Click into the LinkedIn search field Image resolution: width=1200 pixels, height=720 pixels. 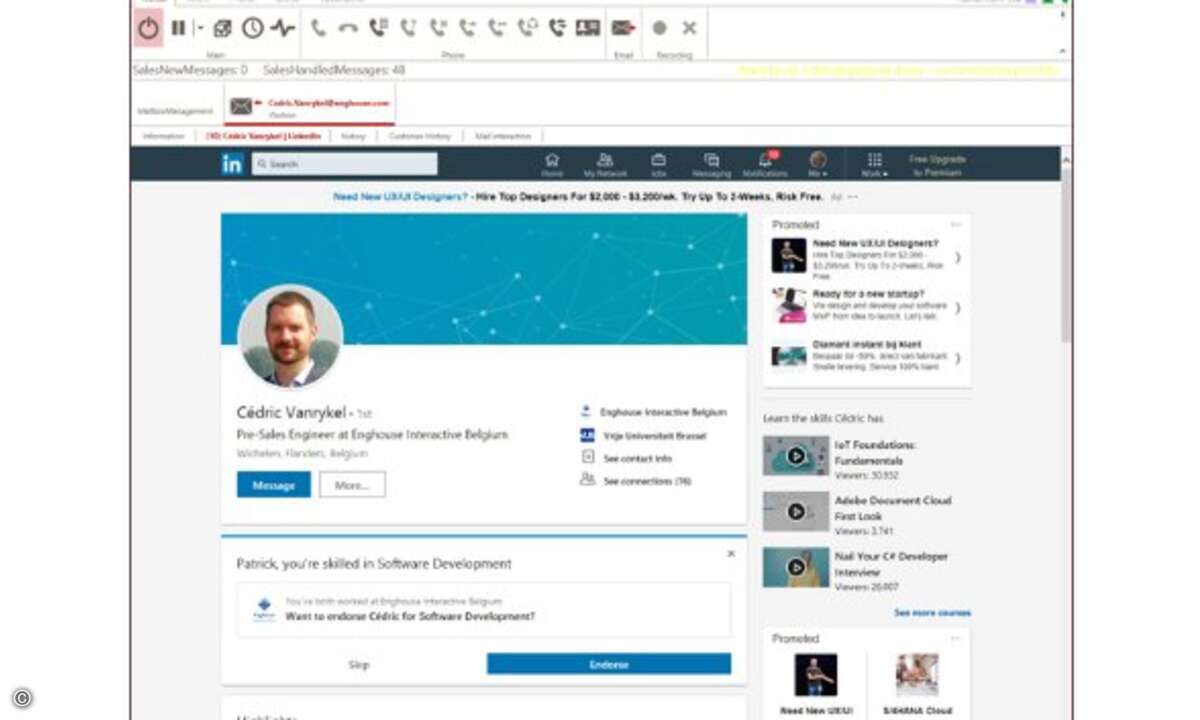[x=344, y=164]
